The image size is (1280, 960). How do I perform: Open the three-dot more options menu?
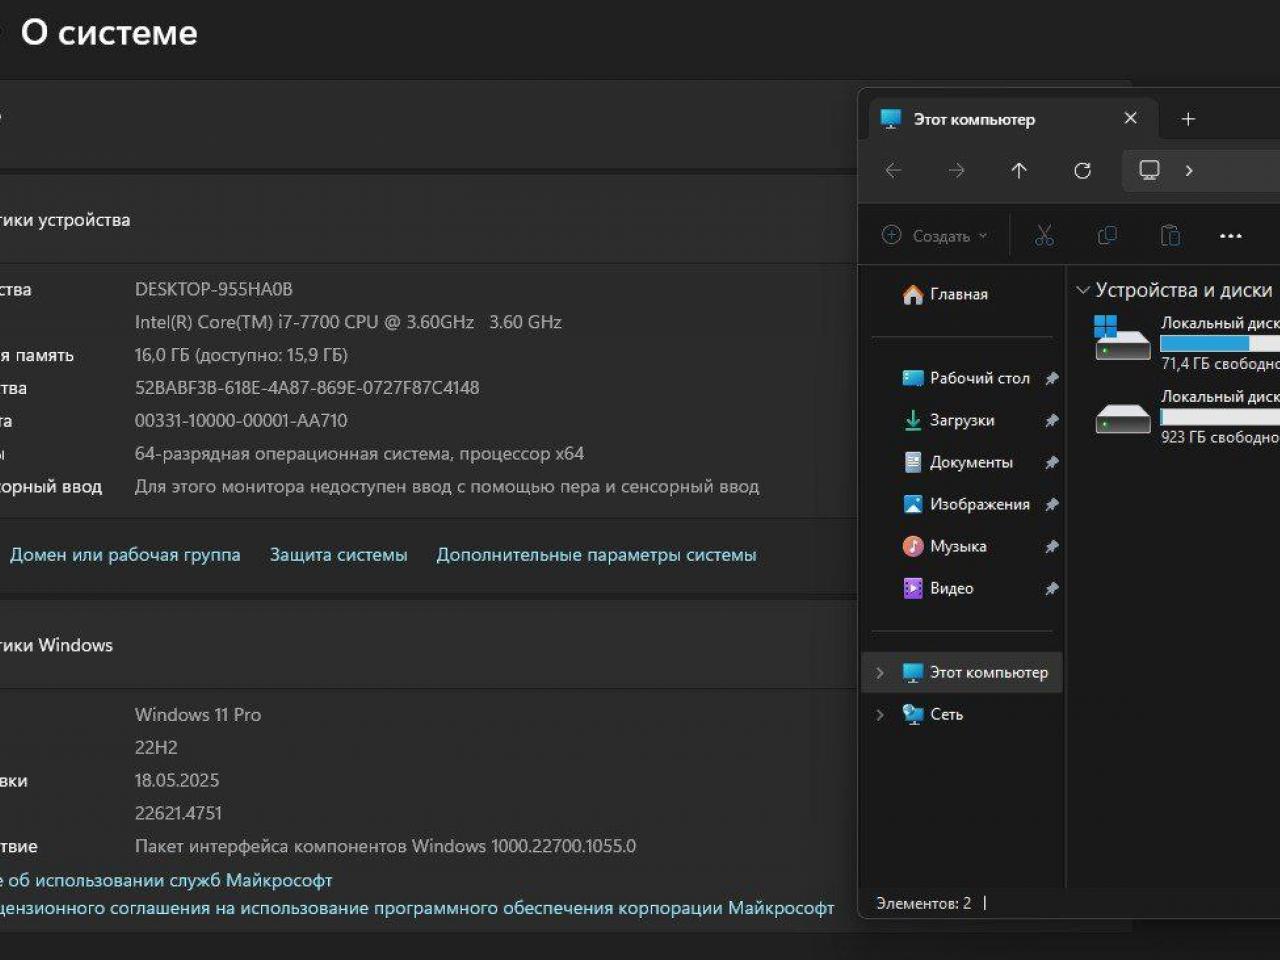coord(1231,236)
